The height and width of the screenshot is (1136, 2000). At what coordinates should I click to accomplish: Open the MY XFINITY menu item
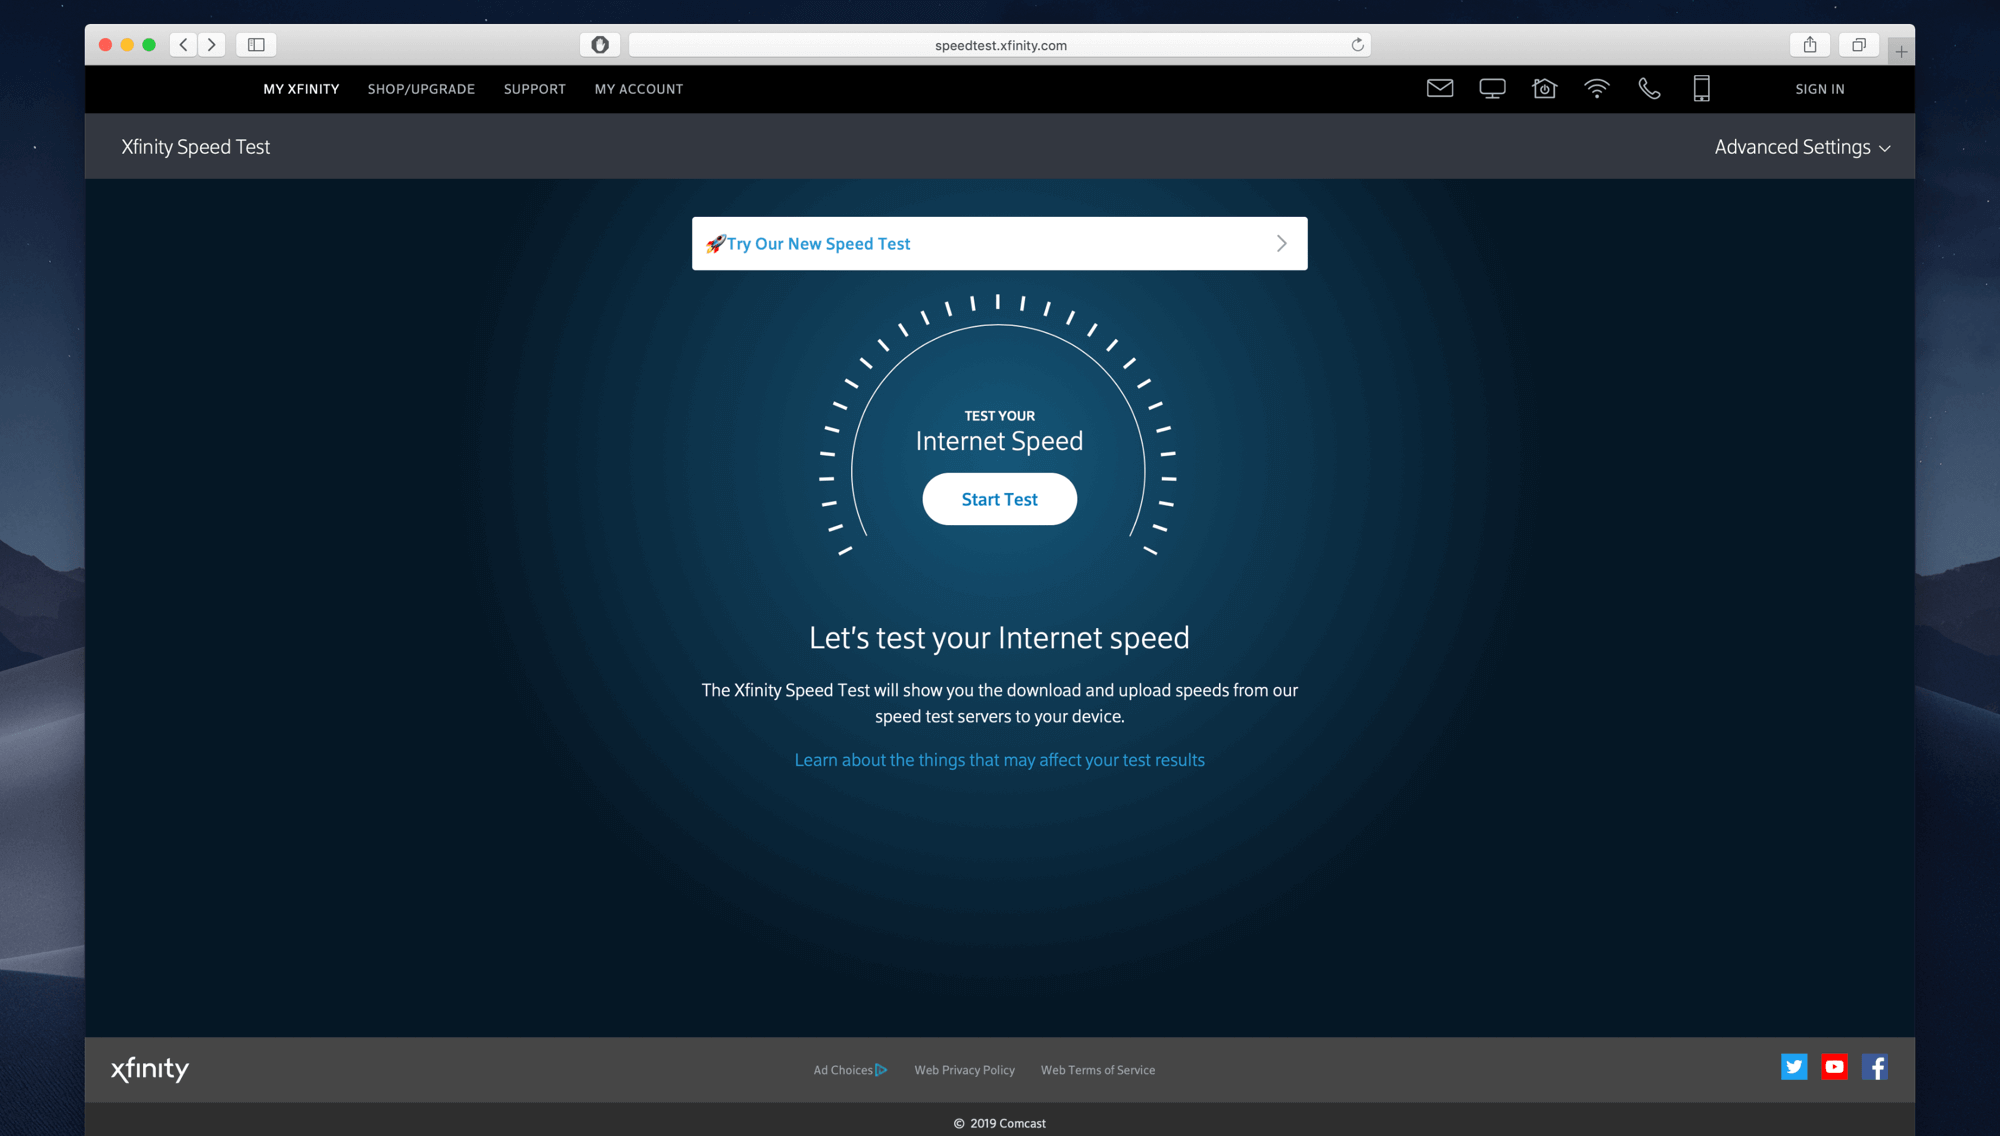pyautogui.click(x=301, y=88)
